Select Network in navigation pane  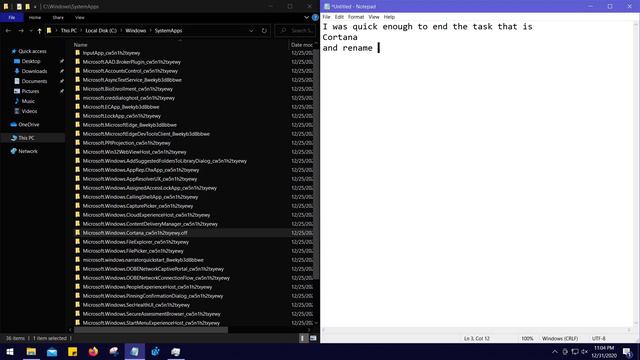tap(28, 151)
